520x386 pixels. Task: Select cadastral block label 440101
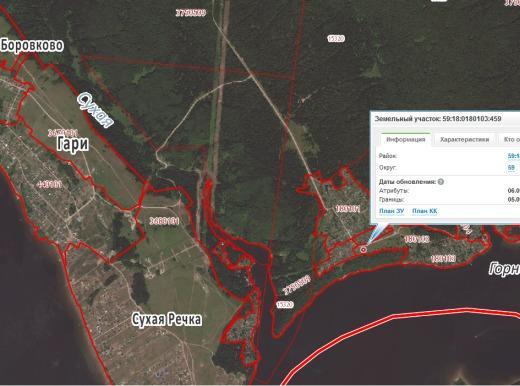pos(50,184)
